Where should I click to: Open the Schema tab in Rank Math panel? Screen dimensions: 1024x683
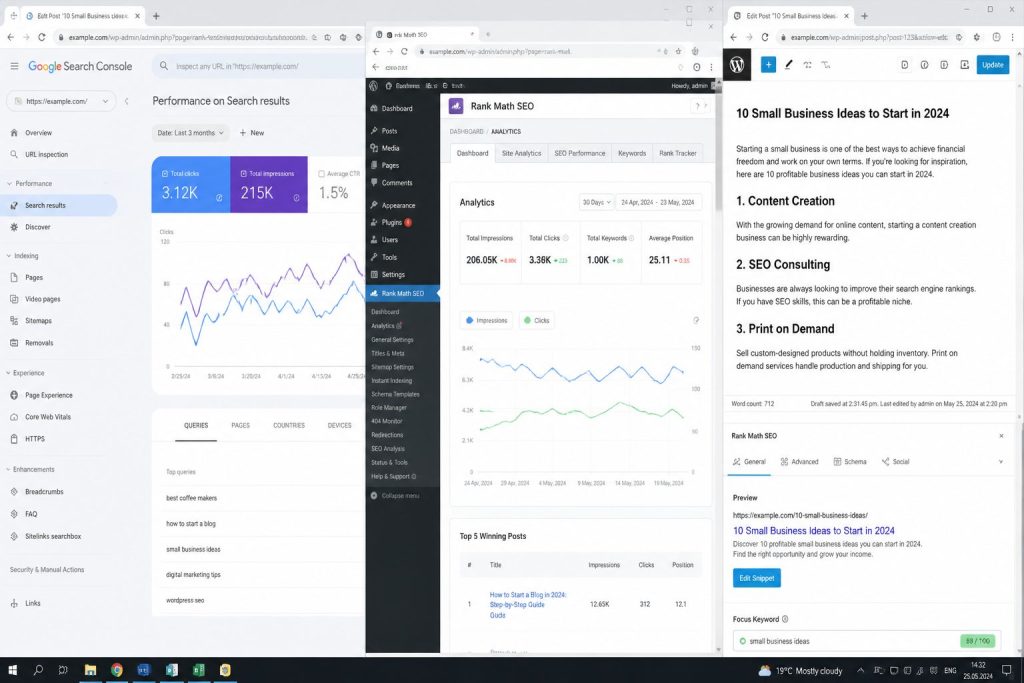(x=850, y=462)
